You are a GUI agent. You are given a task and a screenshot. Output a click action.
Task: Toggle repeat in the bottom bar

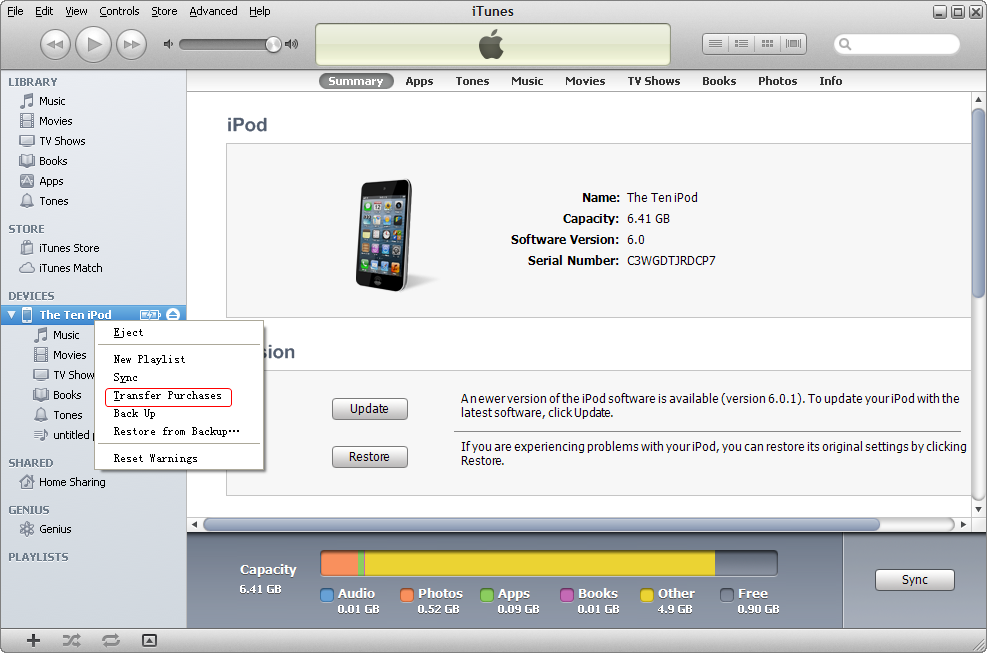point(111,640)
